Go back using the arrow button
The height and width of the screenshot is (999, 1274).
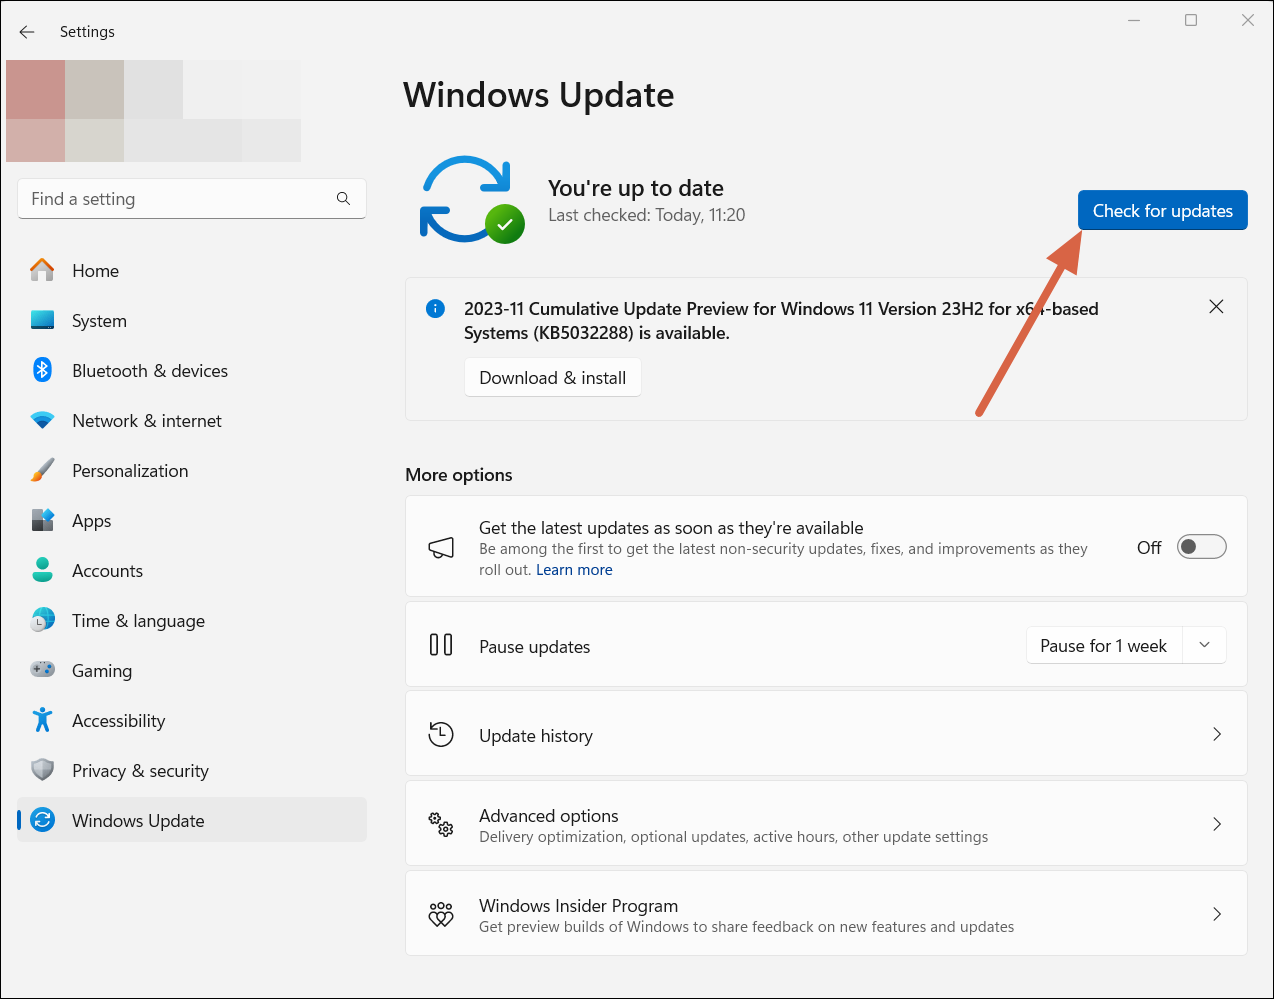(27, 31)
